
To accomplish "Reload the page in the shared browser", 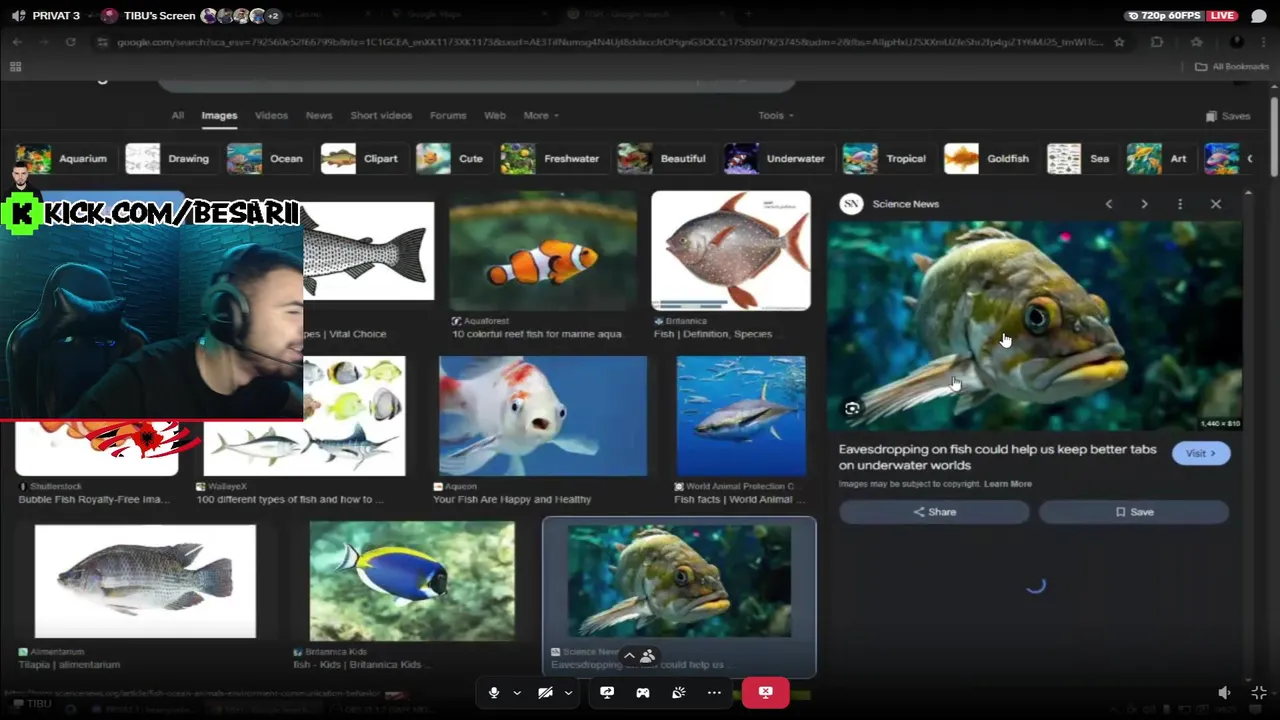I will [x=70, y=42].
